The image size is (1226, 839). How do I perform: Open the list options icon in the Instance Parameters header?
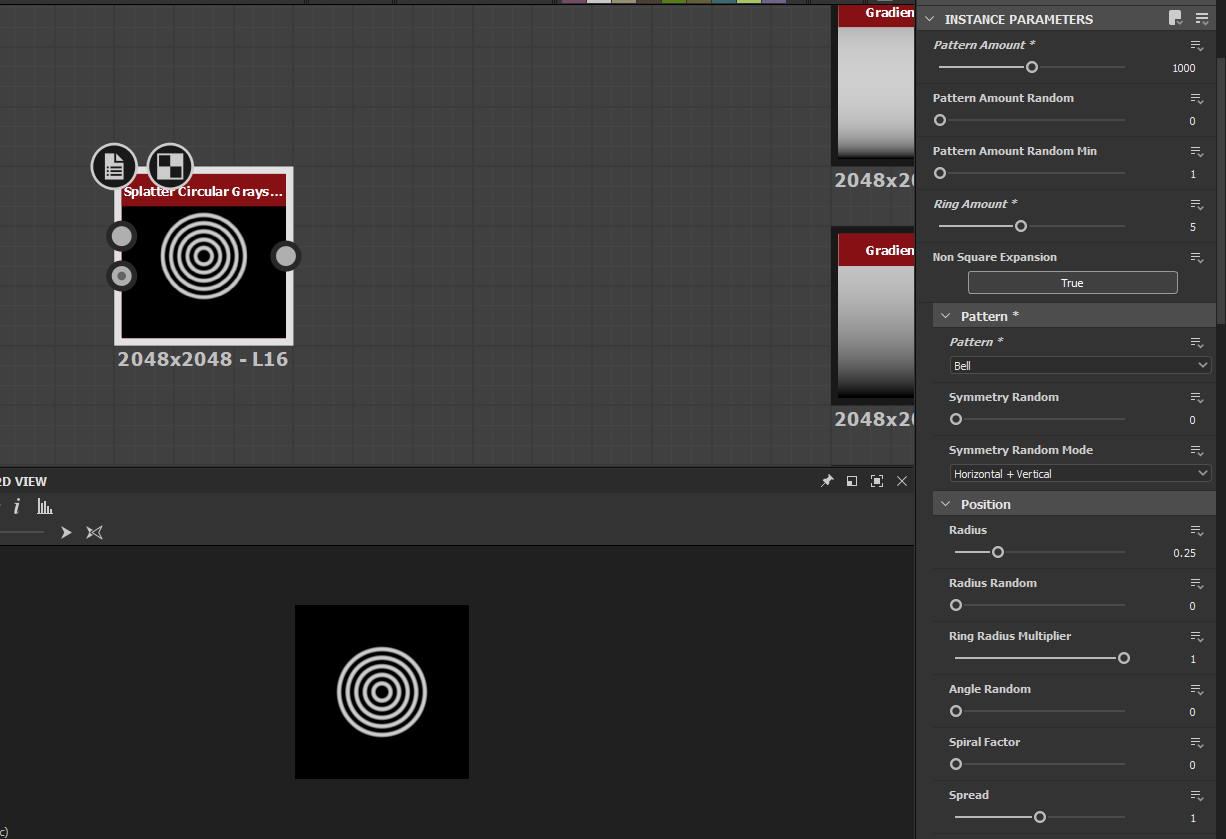pos(1202,18)
